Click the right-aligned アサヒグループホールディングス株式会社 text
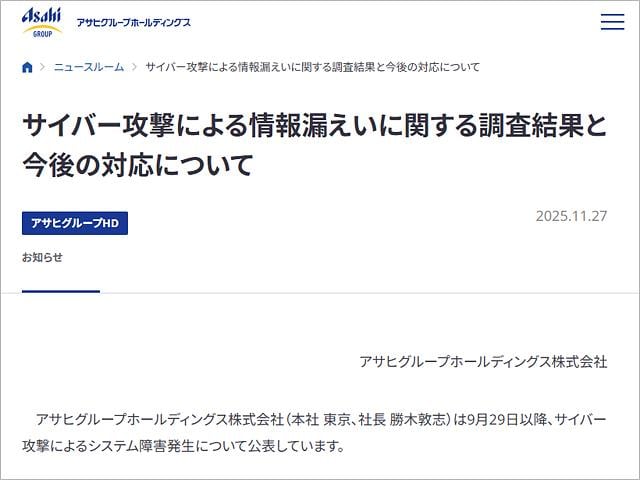Viewport: 640px width, 480px height. click(483, 362)
